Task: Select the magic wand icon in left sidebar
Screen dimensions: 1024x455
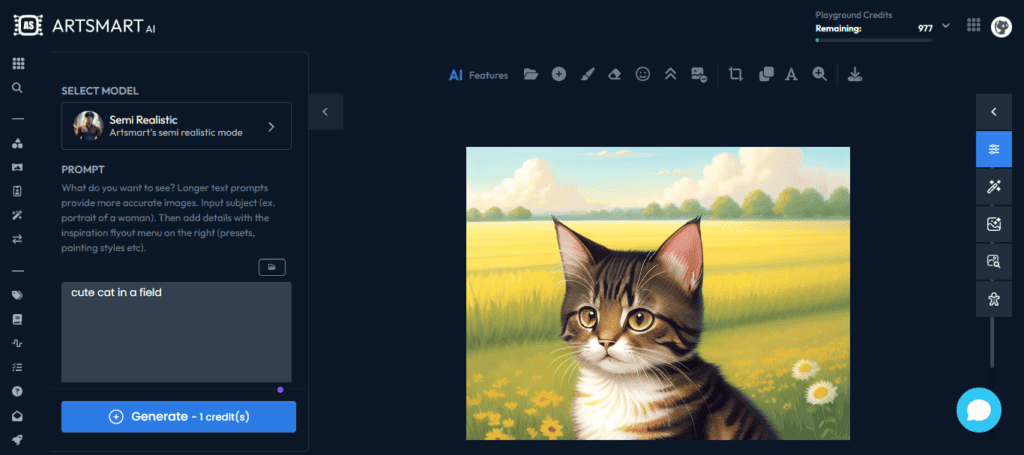Action: pos(18,215)
